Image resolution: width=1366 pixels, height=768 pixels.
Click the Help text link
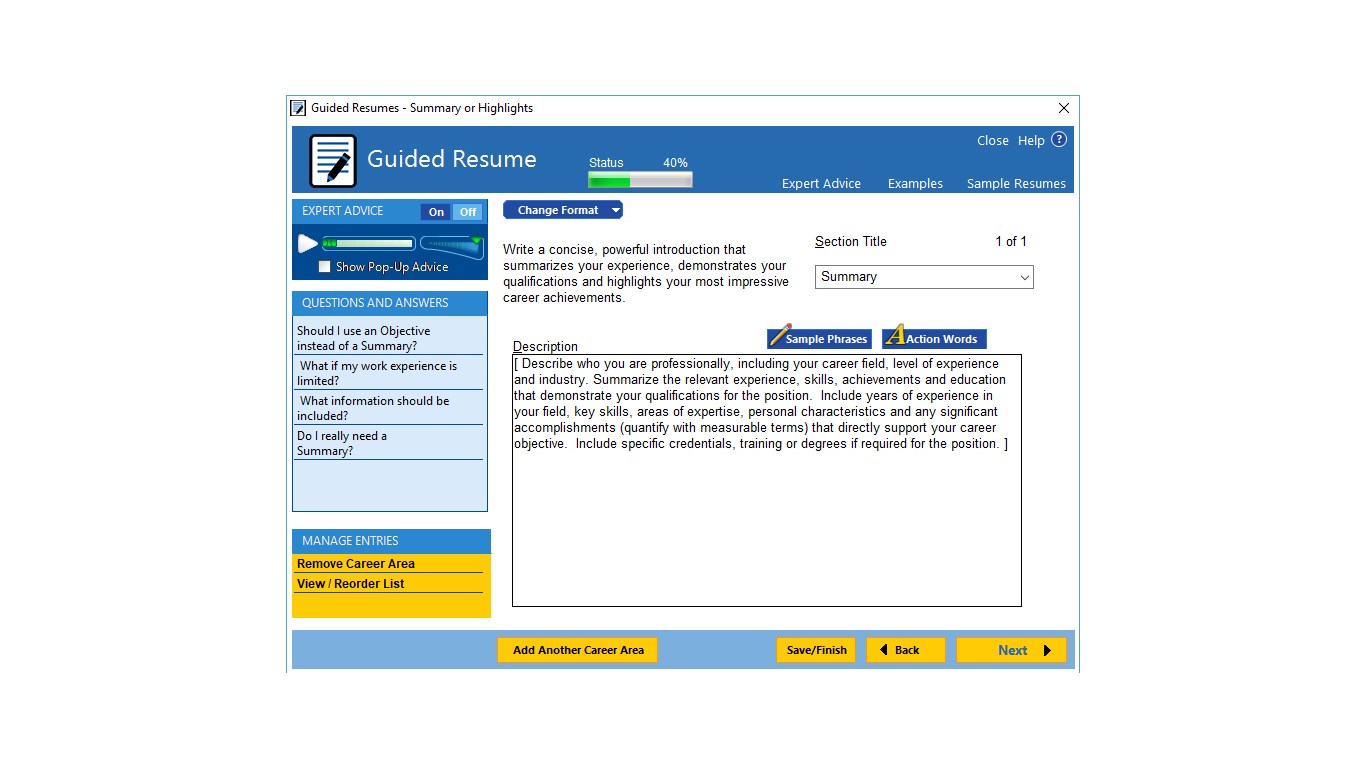1031,141
